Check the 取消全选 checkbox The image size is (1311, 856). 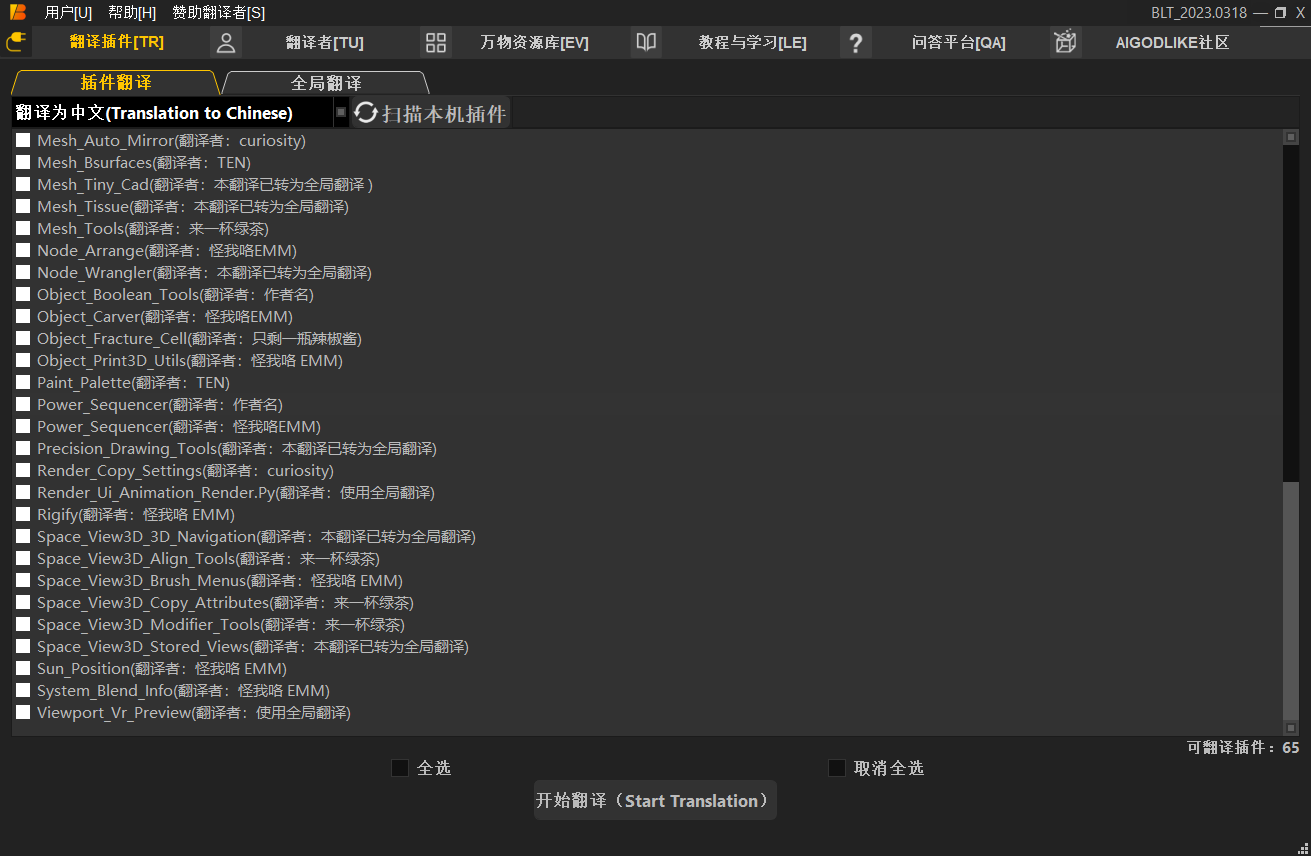point(837,768)
